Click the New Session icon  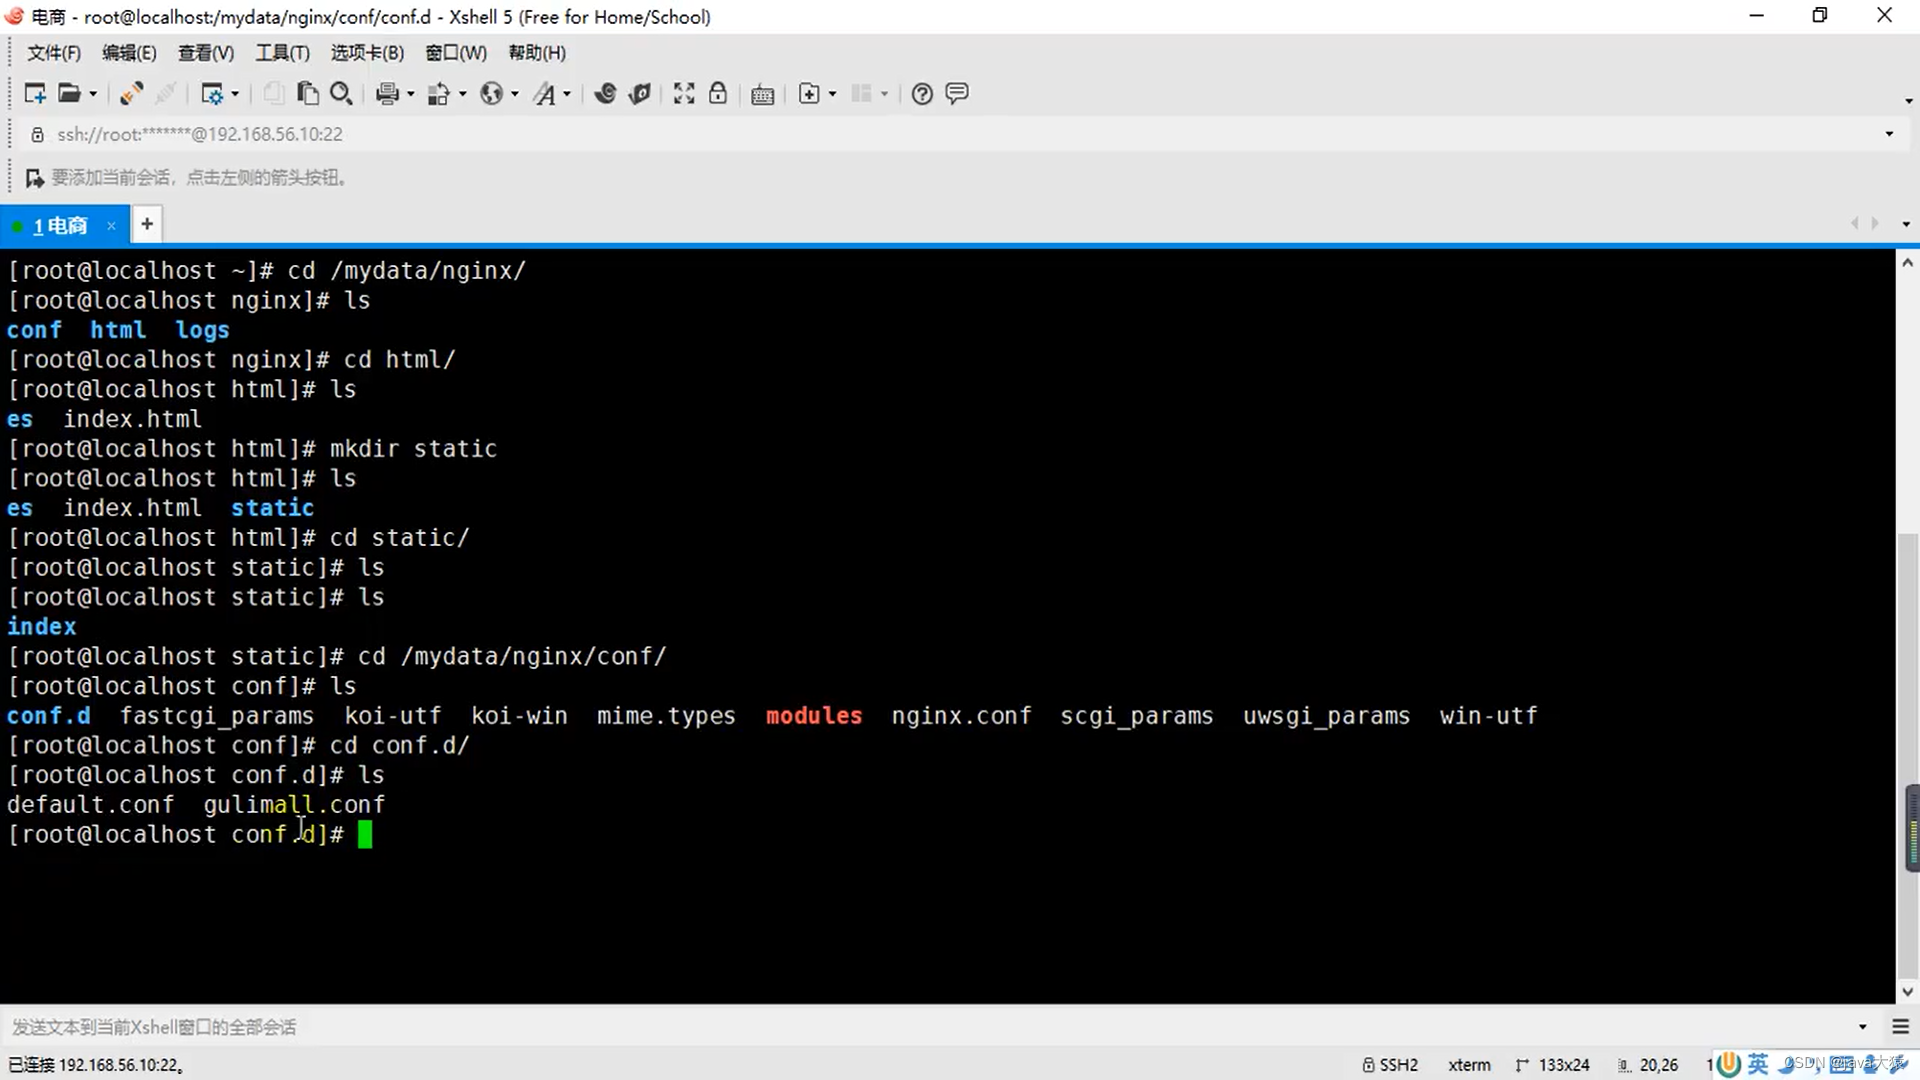35,93
